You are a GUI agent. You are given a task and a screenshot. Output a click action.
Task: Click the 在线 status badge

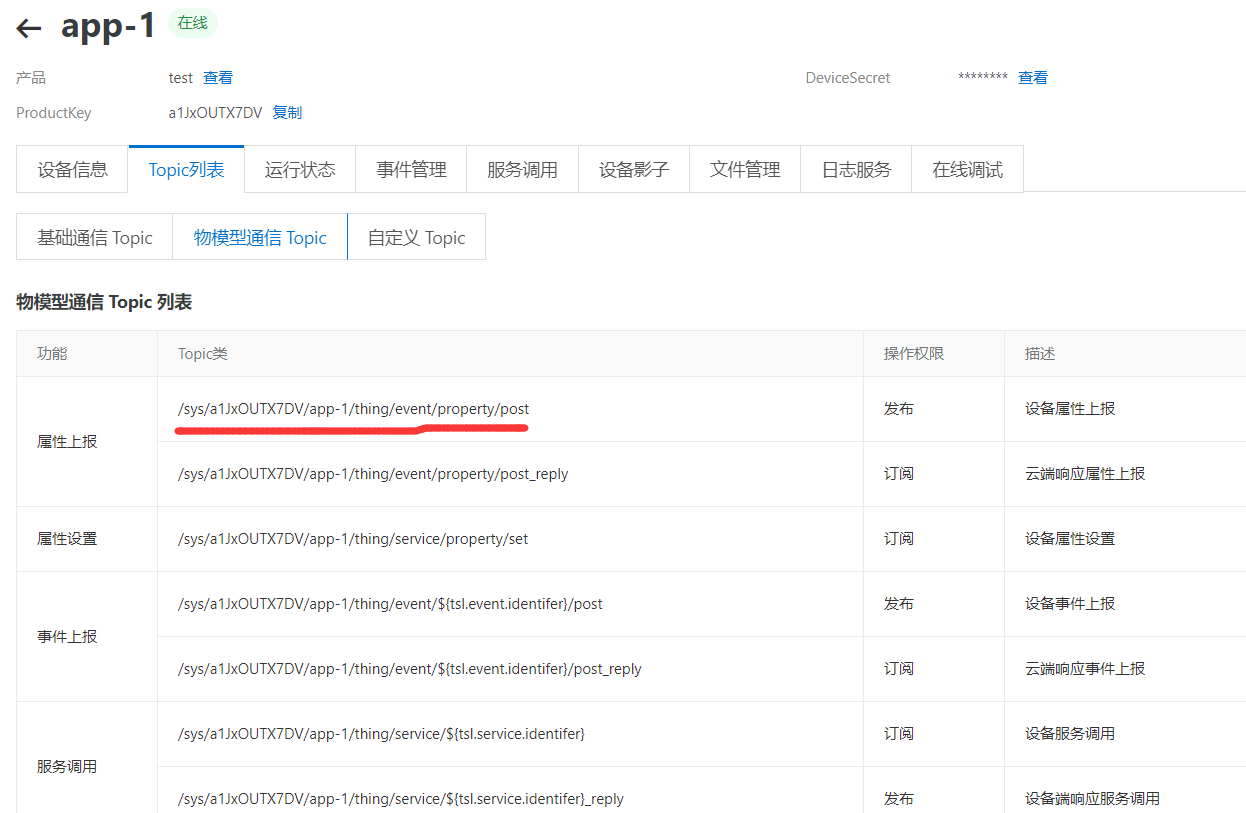click(192, 23)
